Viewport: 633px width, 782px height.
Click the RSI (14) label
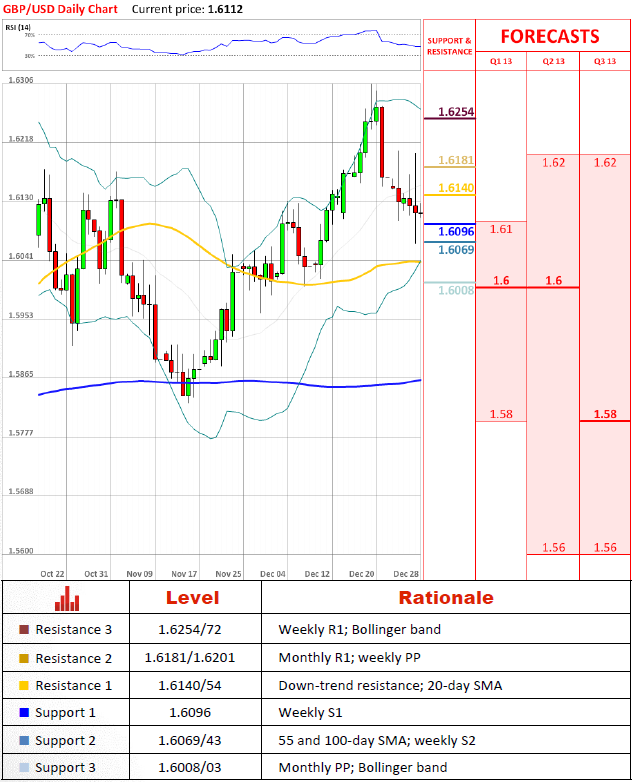tap(18, 27)
